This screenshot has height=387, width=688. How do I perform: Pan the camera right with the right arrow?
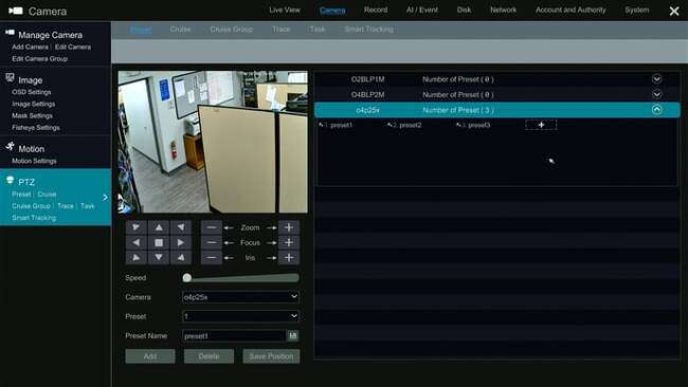point(180,243)
